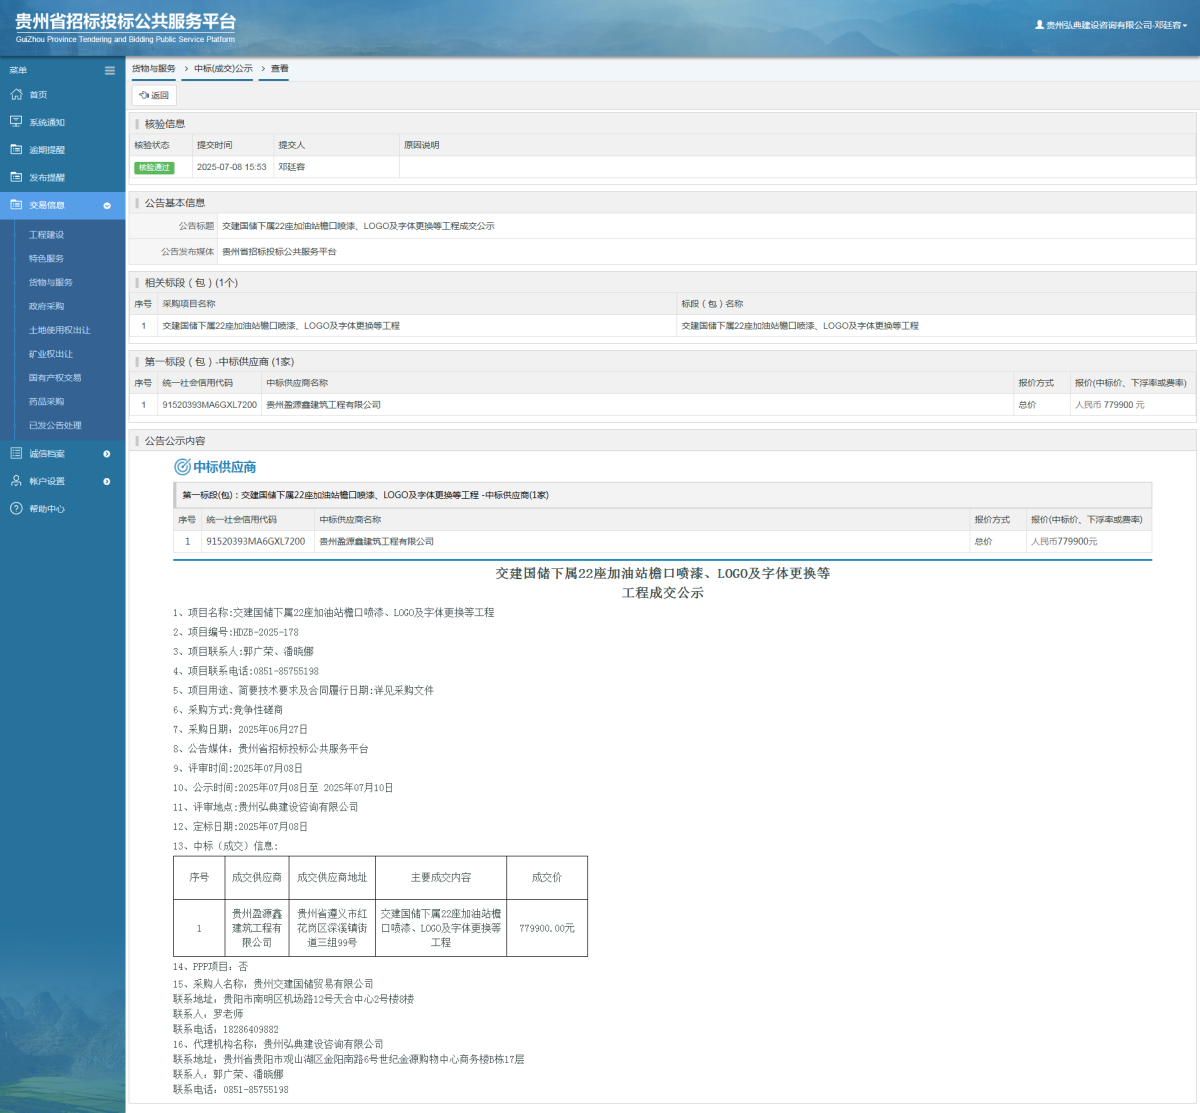This screenshot has height=1113, width=1200.
Task: Click the 采购人名称 贵州交建国储贸易有限公司 line
Action: (273, 984)
